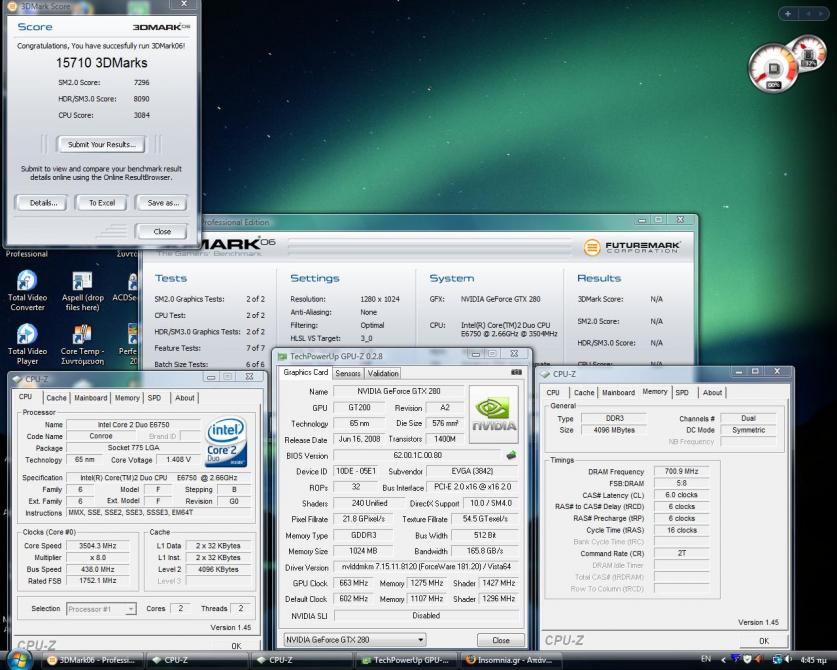Open Mainboard tab in left CPU-Z window
Image resolution: width=837 pixels, height=670 pixels.
90,398
